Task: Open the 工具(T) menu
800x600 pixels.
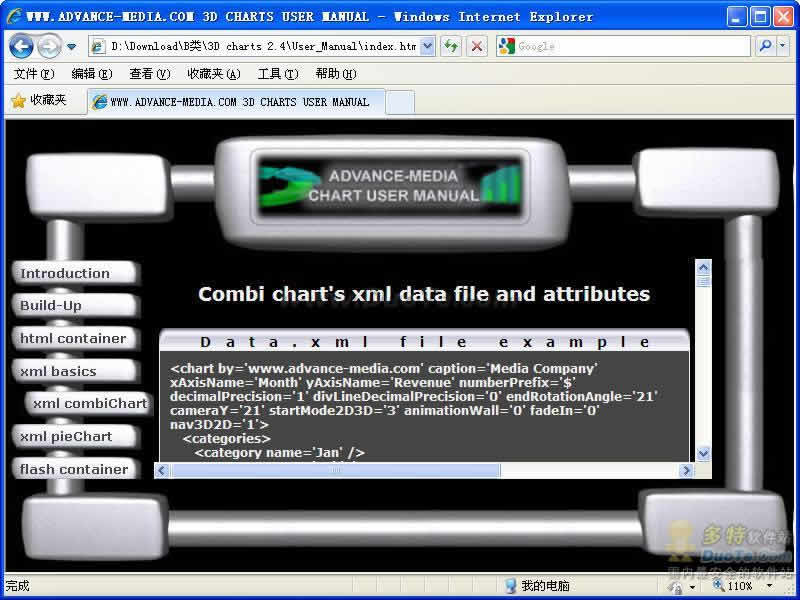Action: tap(278, 74)
